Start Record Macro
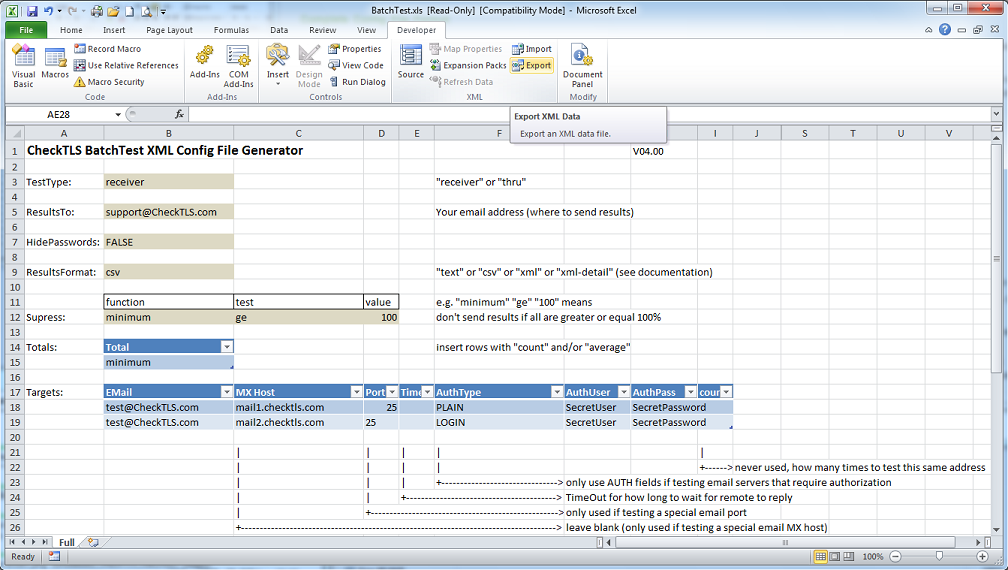 [107, 49]
